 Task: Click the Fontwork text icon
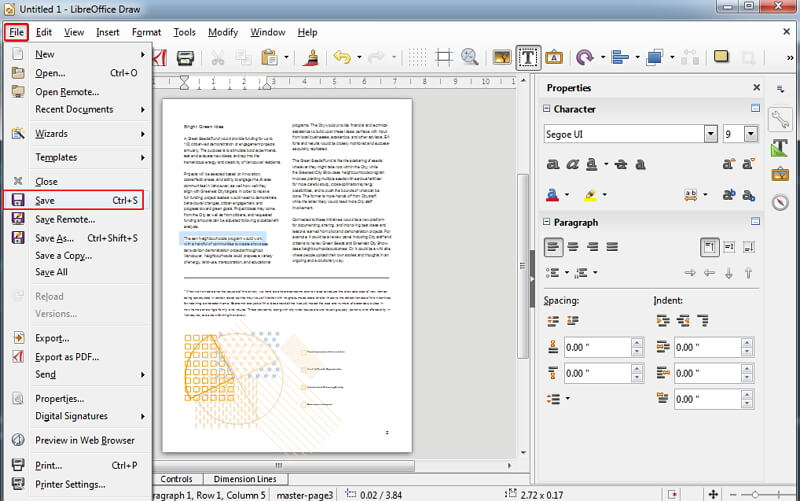tap(554, 57)
